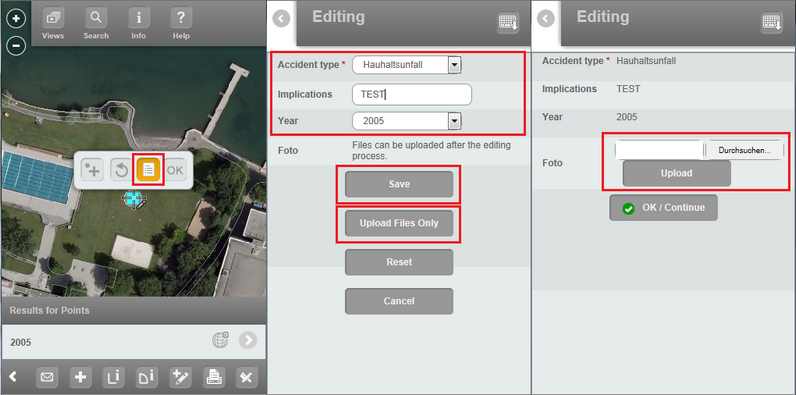Open the Help tool
This screenshot has height=395, width=796.
pos(181,23)
